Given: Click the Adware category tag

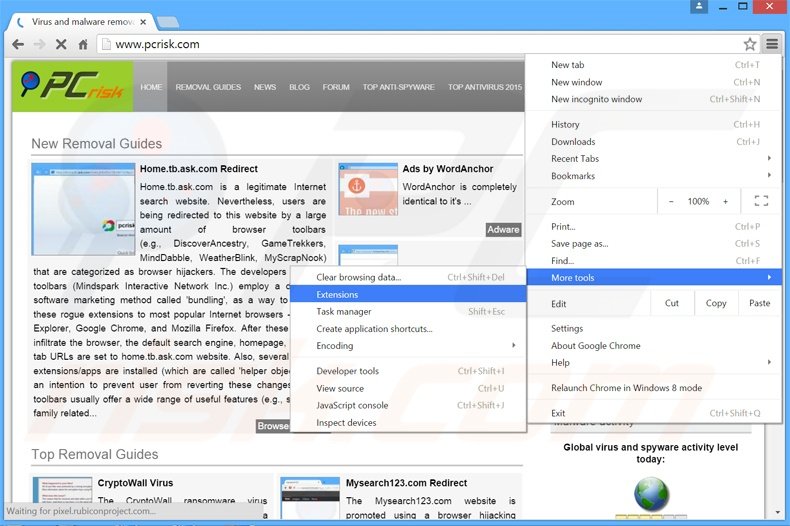Looking at the screenshot, I should point(503,229).
